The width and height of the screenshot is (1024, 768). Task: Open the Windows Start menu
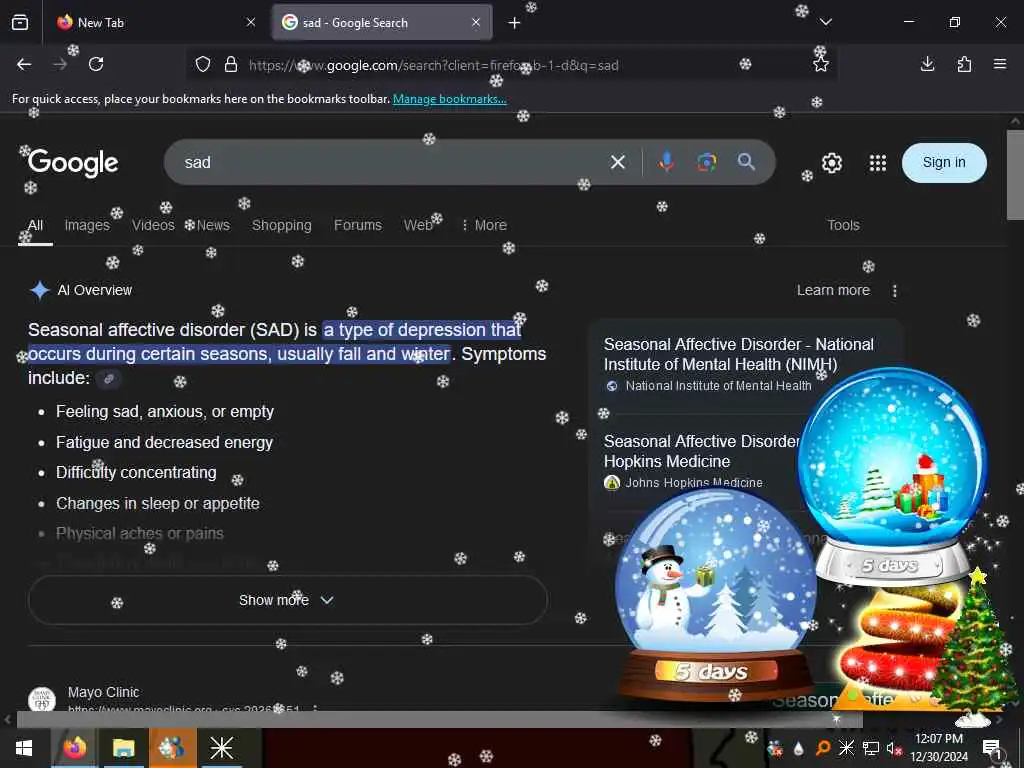point(24,748)
